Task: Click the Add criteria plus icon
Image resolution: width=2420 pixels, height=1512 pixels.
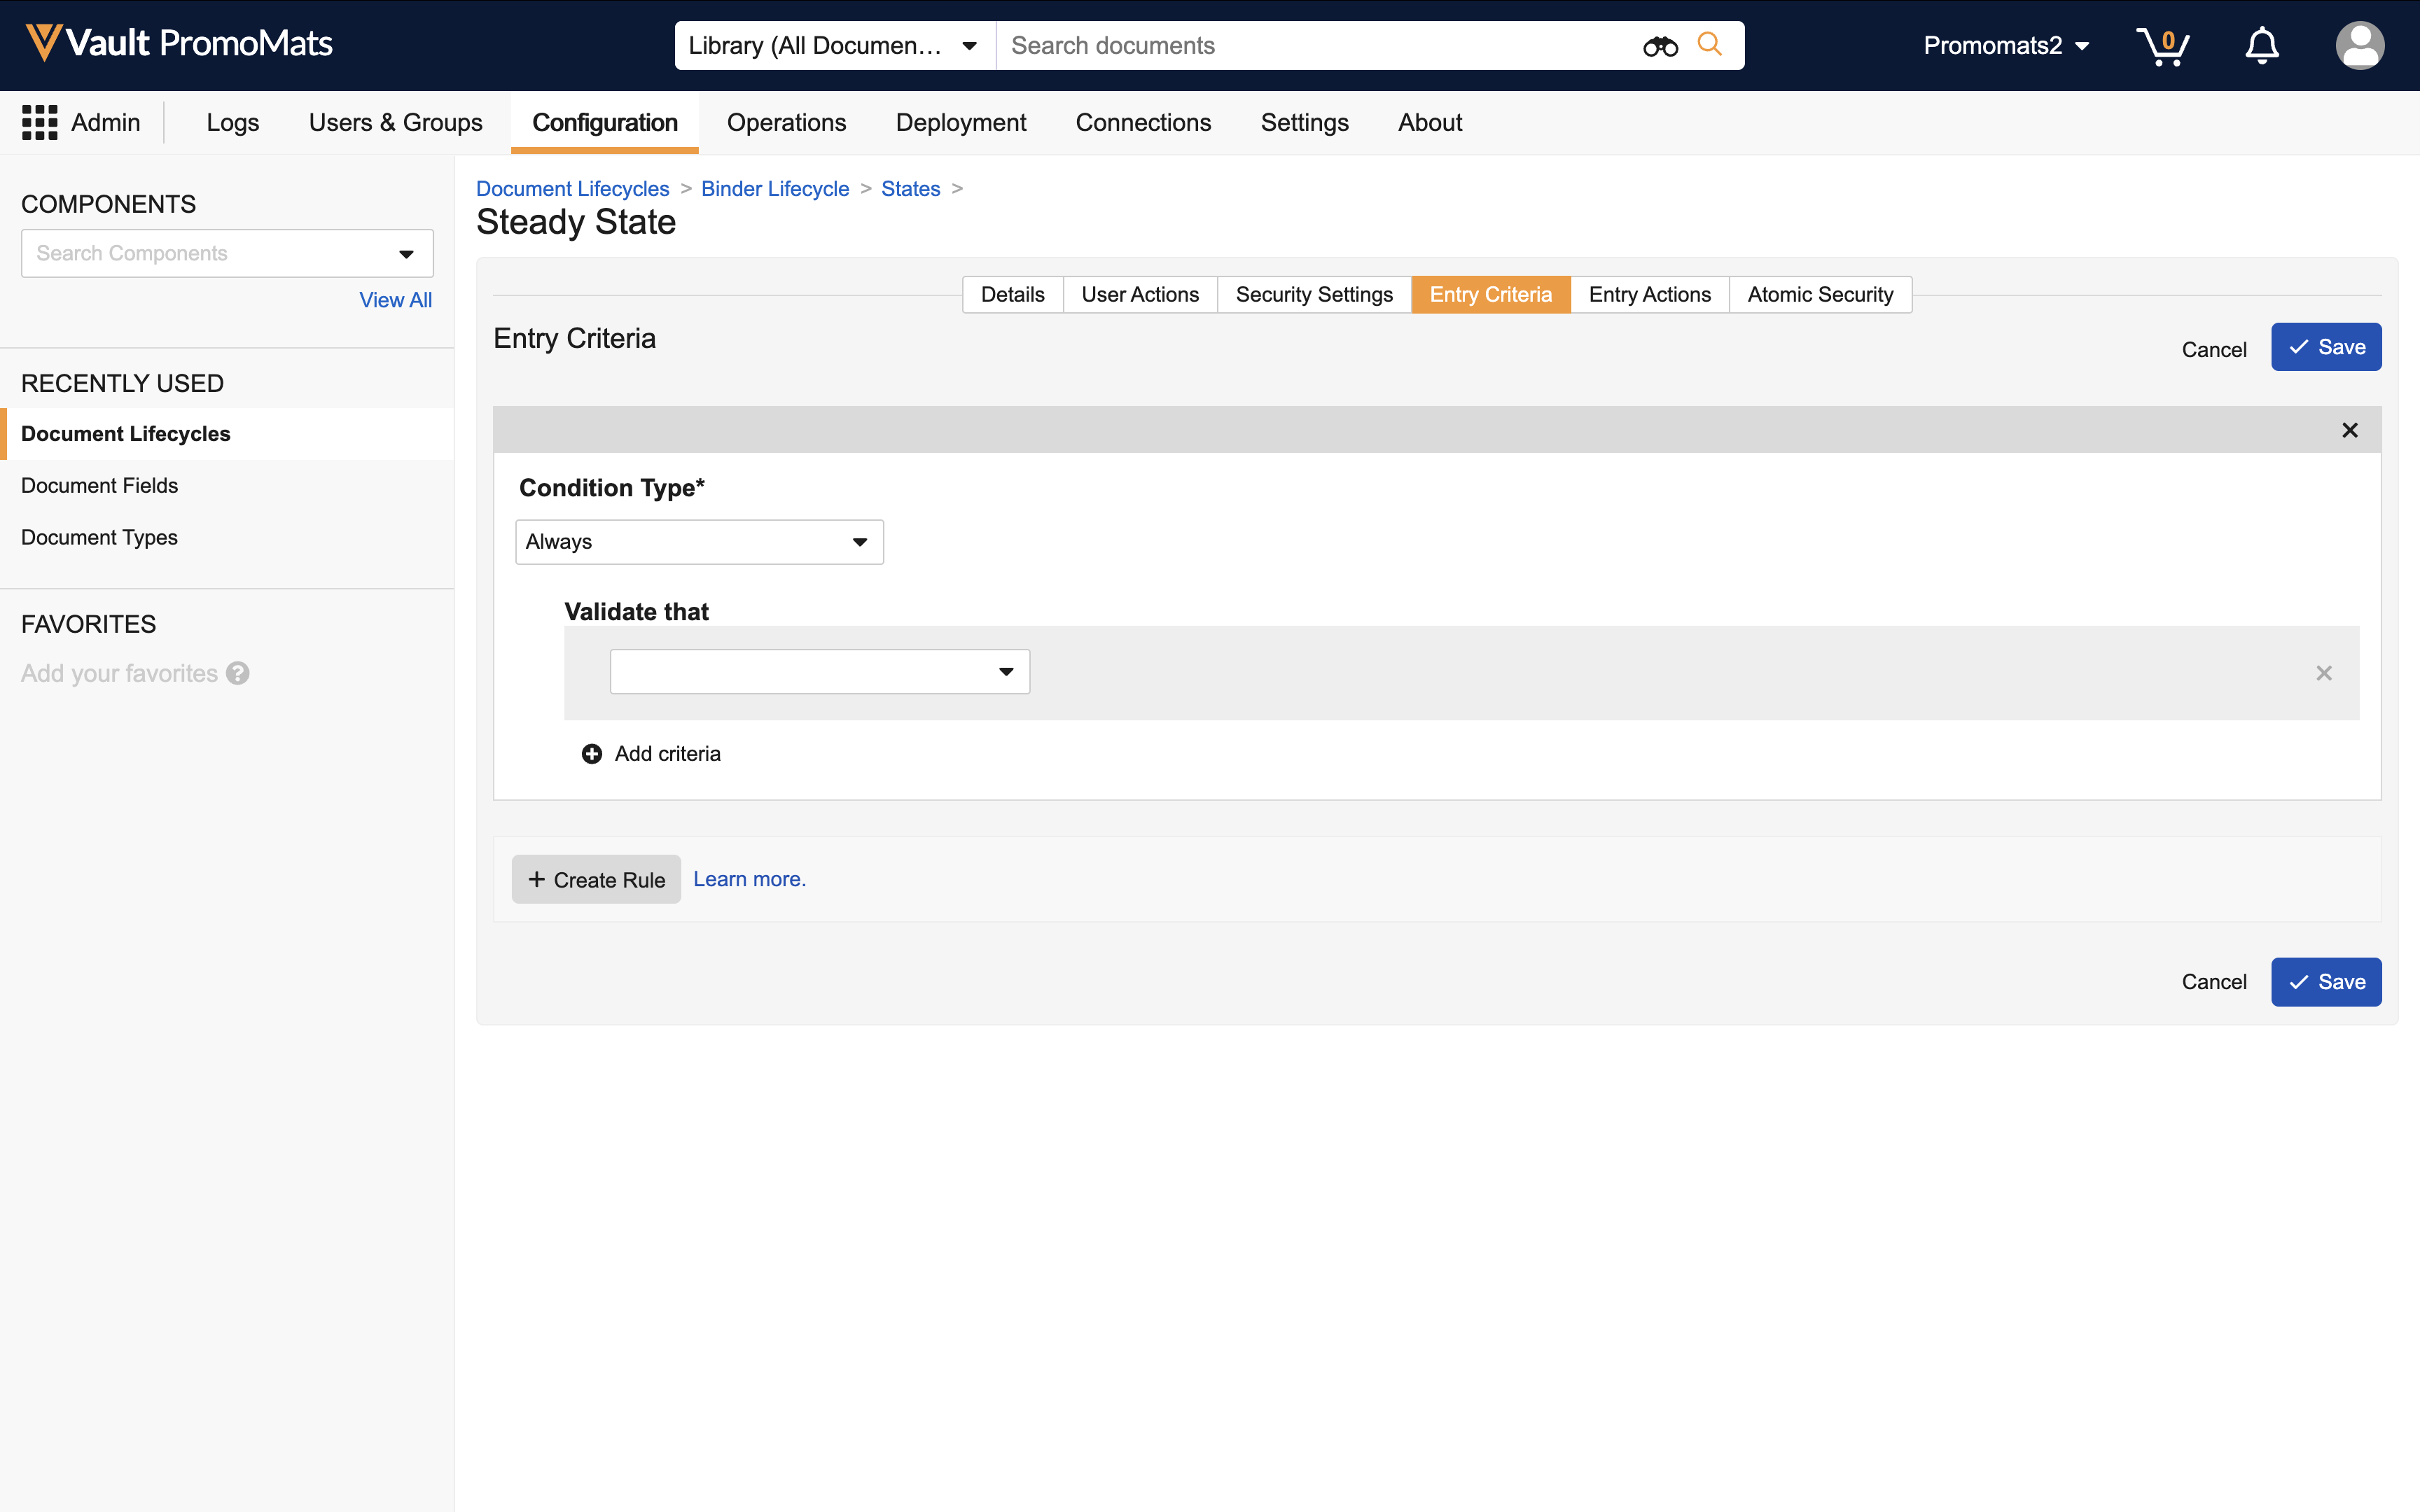Action: [592, 754]
